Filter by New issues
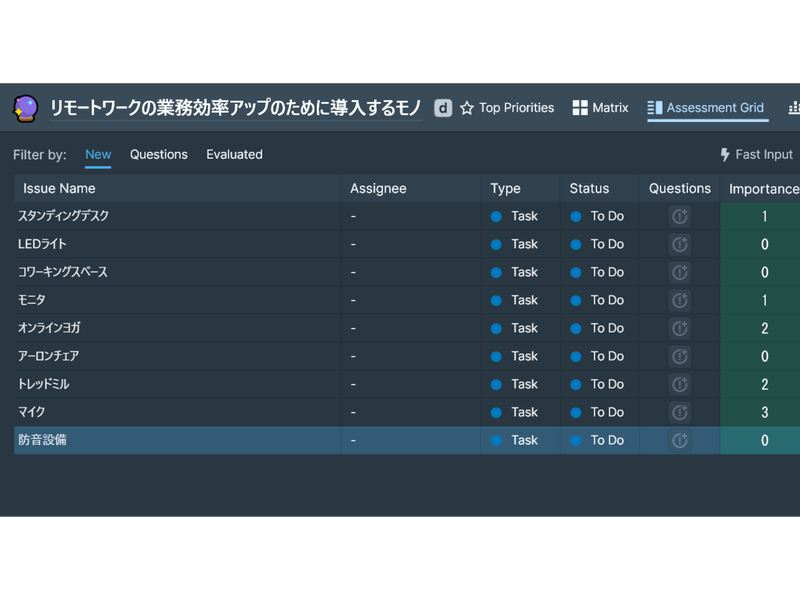800x600 pixels. pos(98,155)
